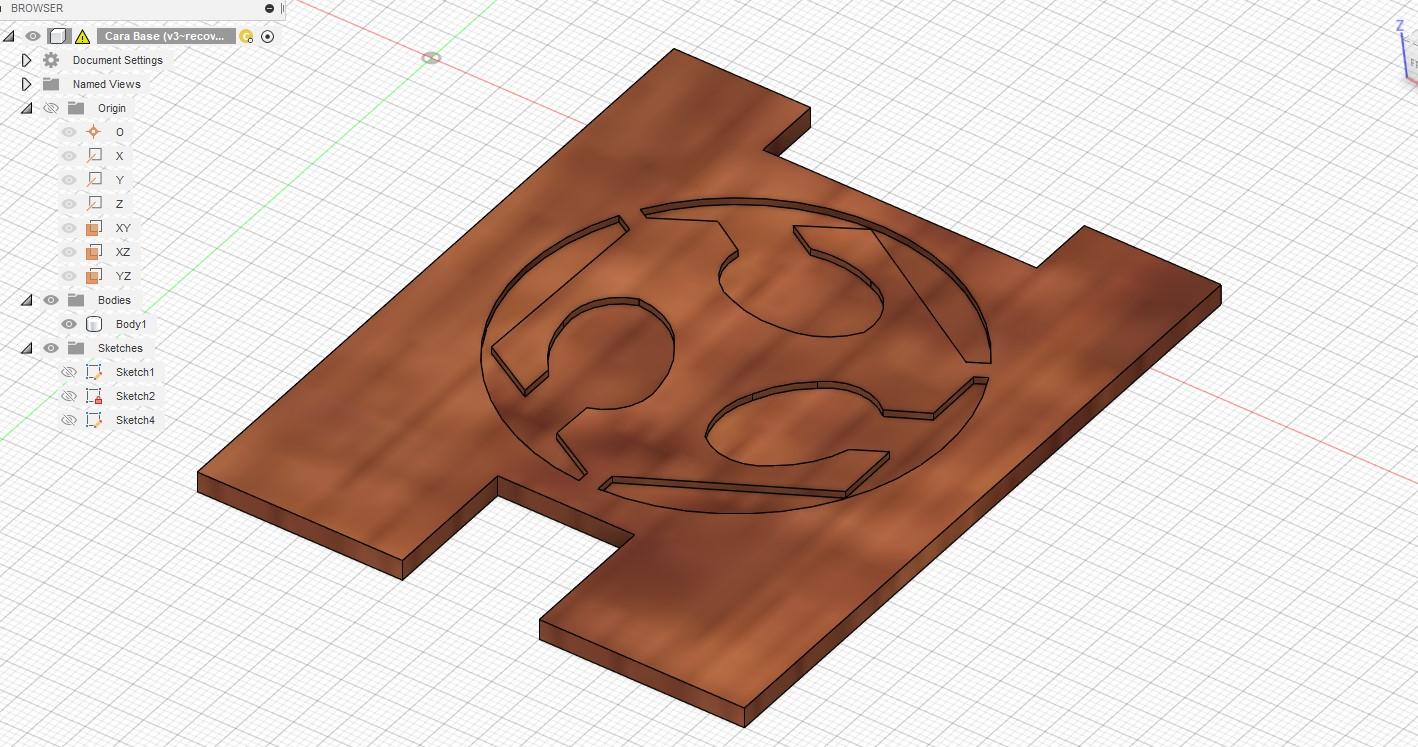Click the yellow warning triangle icon

click(82, 37)
